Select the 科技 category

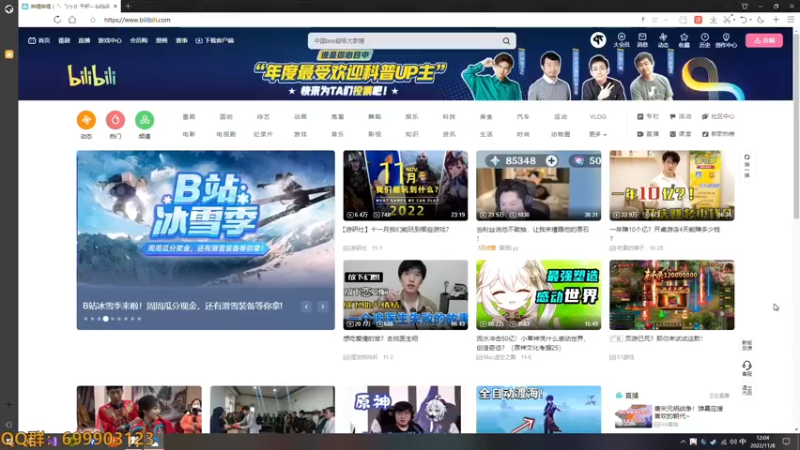point(449,117)
